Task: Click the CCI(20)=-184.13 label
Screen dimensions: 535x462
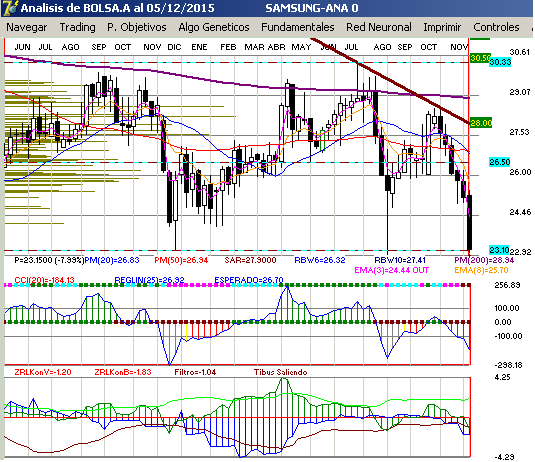Action: pyautogui.click(x=44, y=280)
